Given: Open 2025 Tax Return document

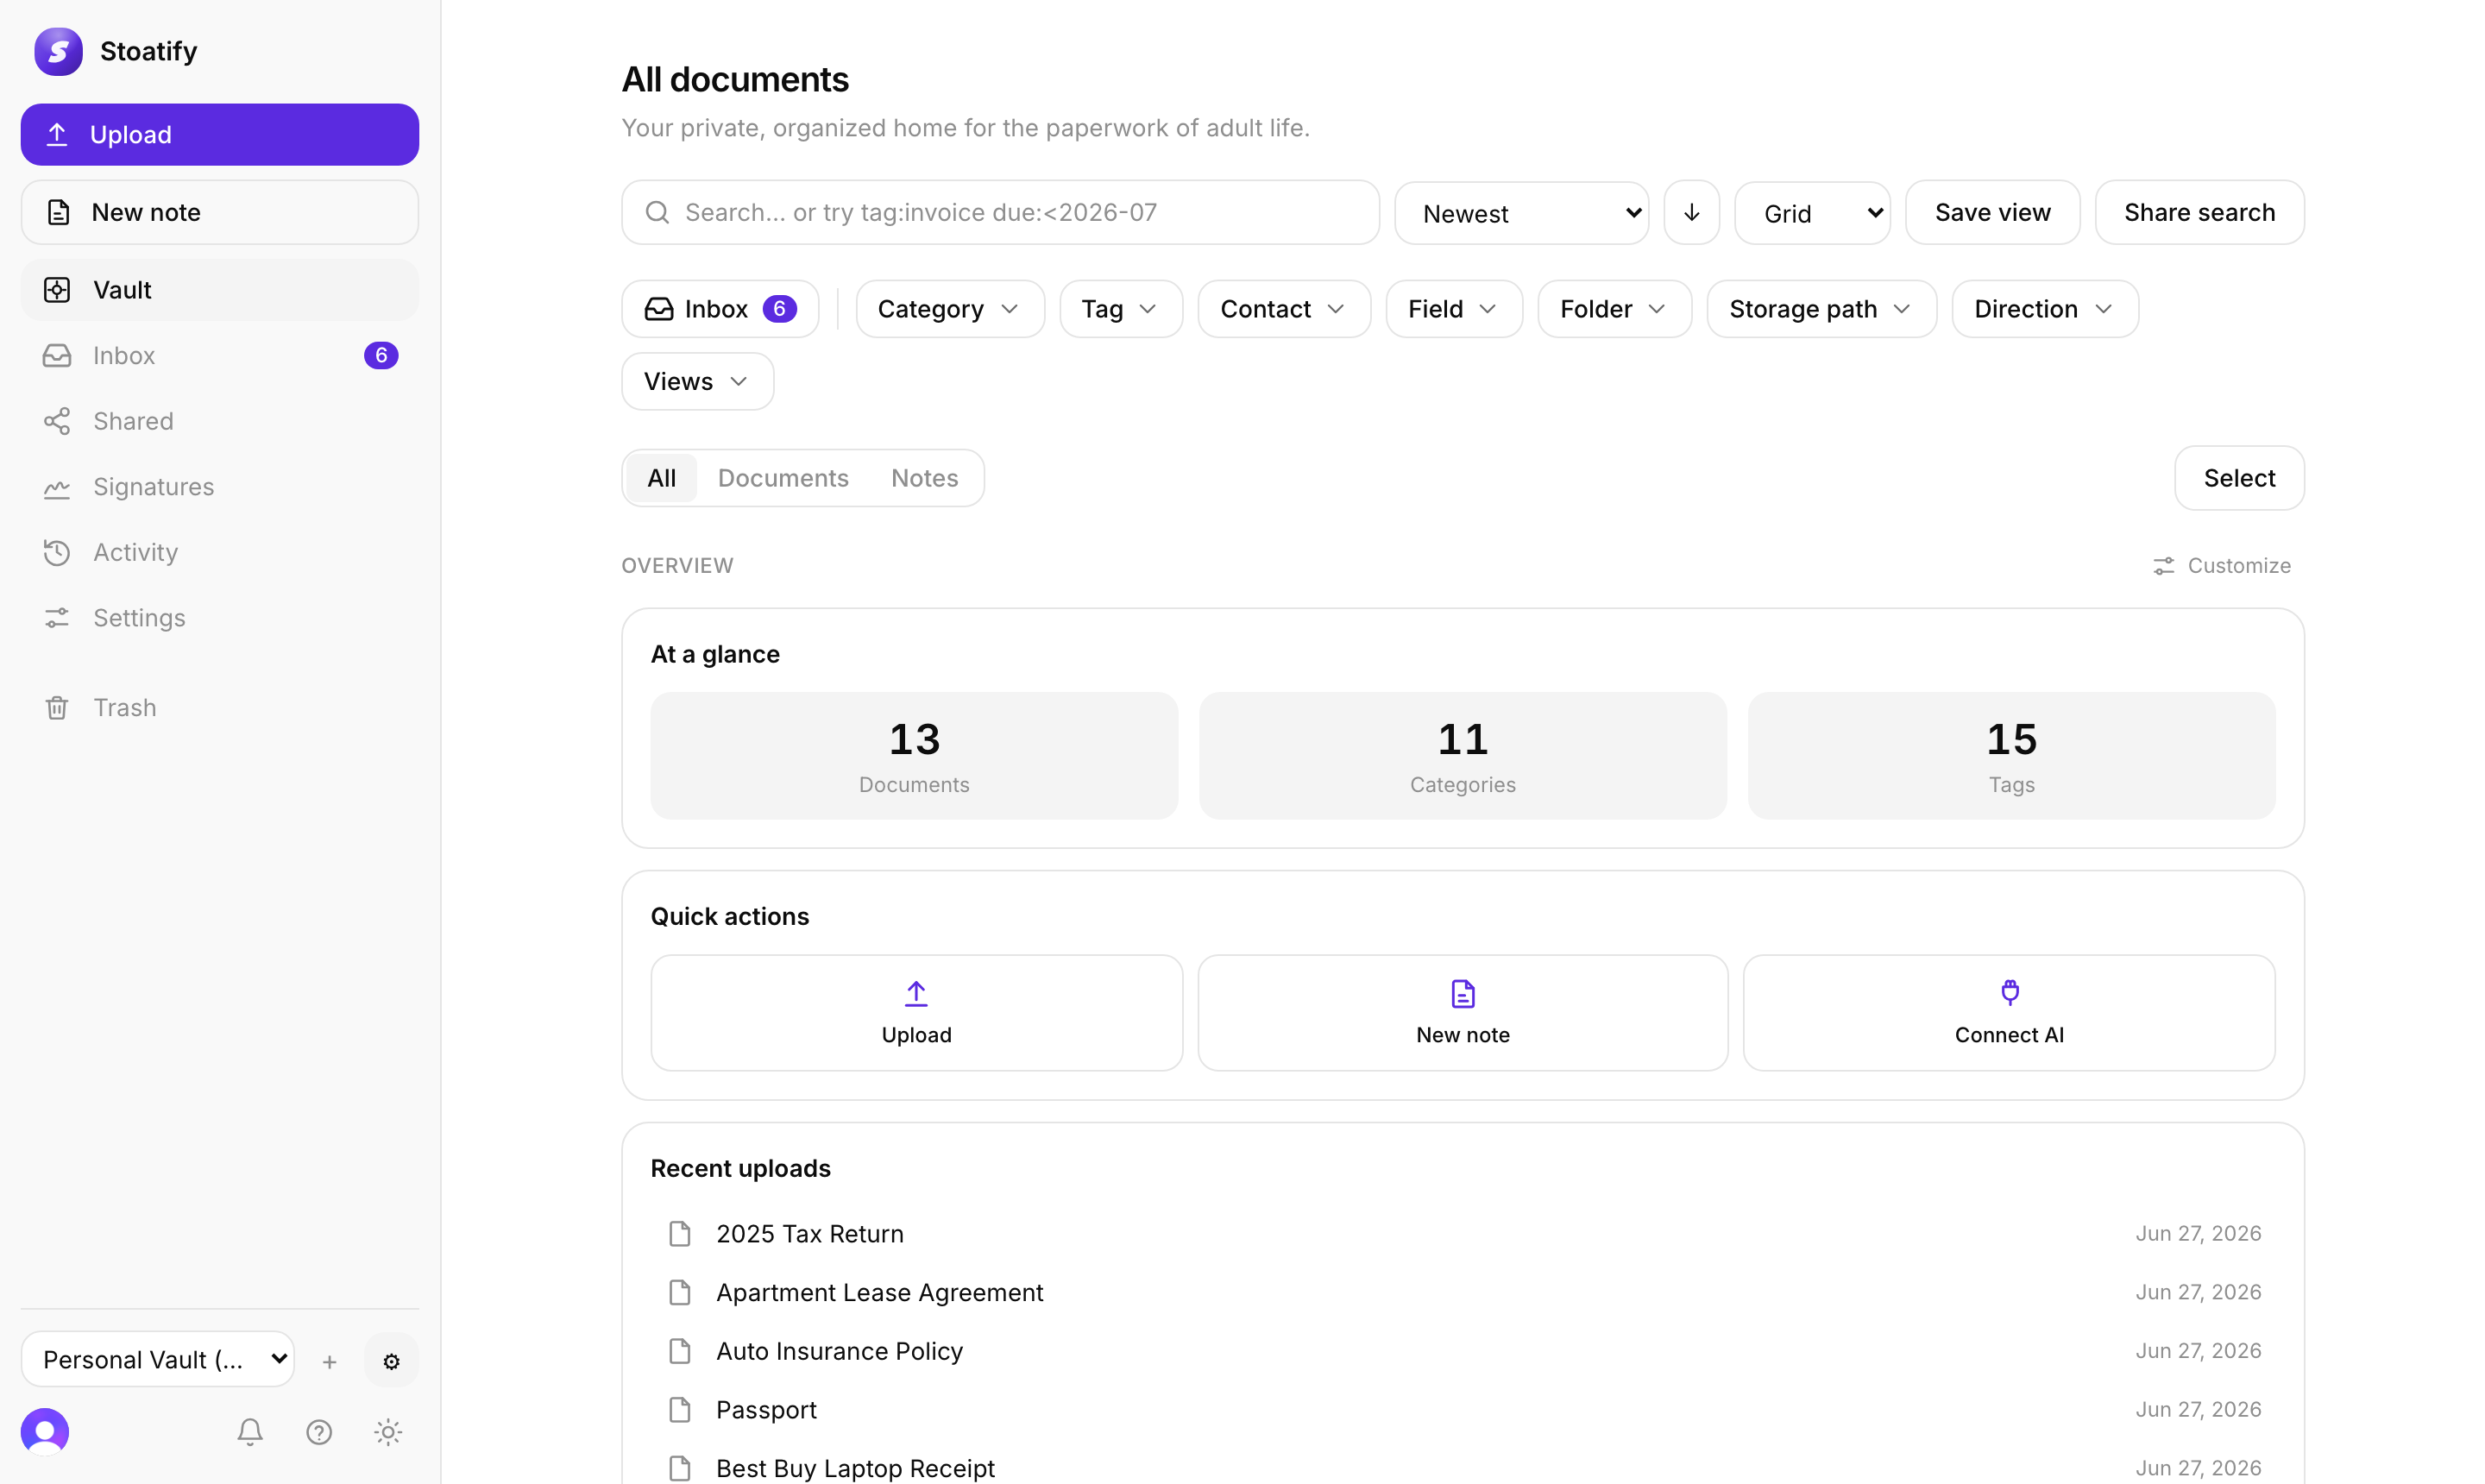Looking at the screenshot, I should [x=1463, y=1234].
